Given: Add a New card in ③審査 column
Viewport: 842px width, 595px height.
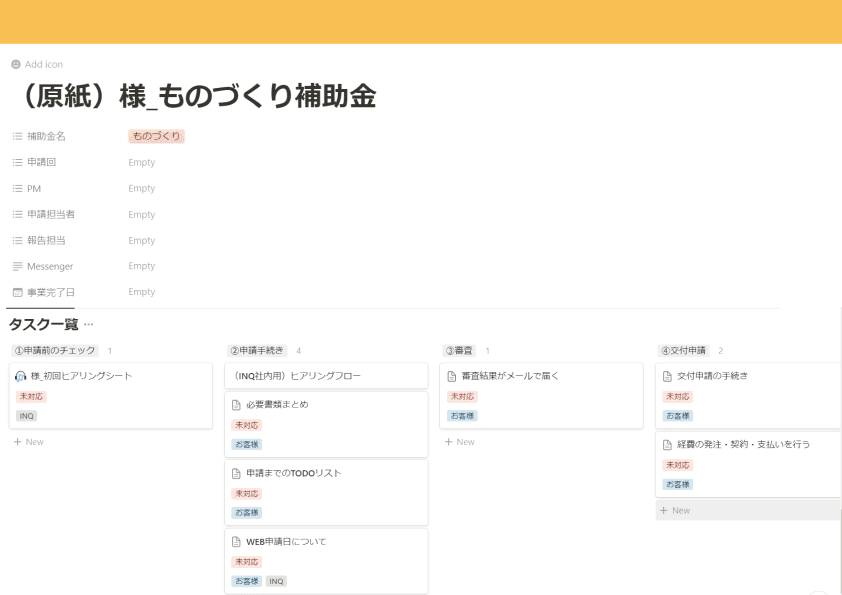Looking at the screenshot, I should (460, 442).
